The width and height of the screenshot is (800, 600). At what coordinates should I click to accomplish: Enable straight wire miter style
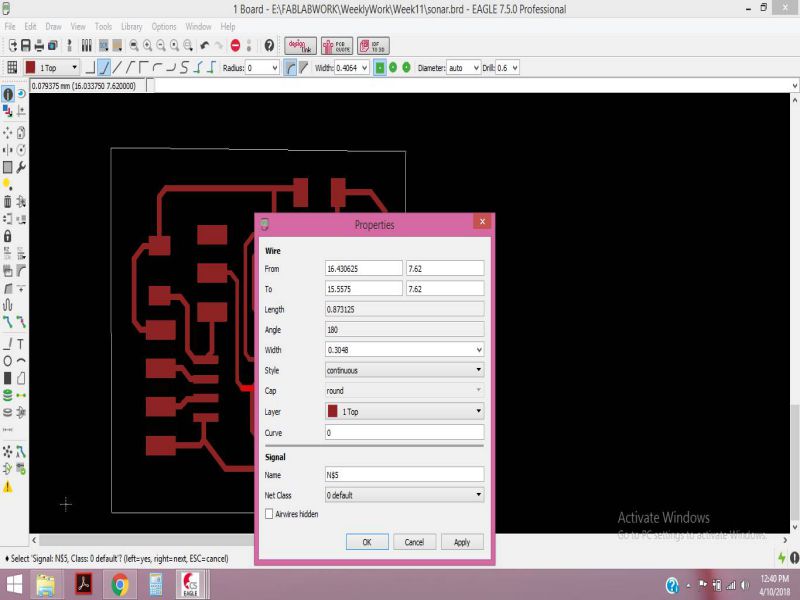tap(303, 67)
